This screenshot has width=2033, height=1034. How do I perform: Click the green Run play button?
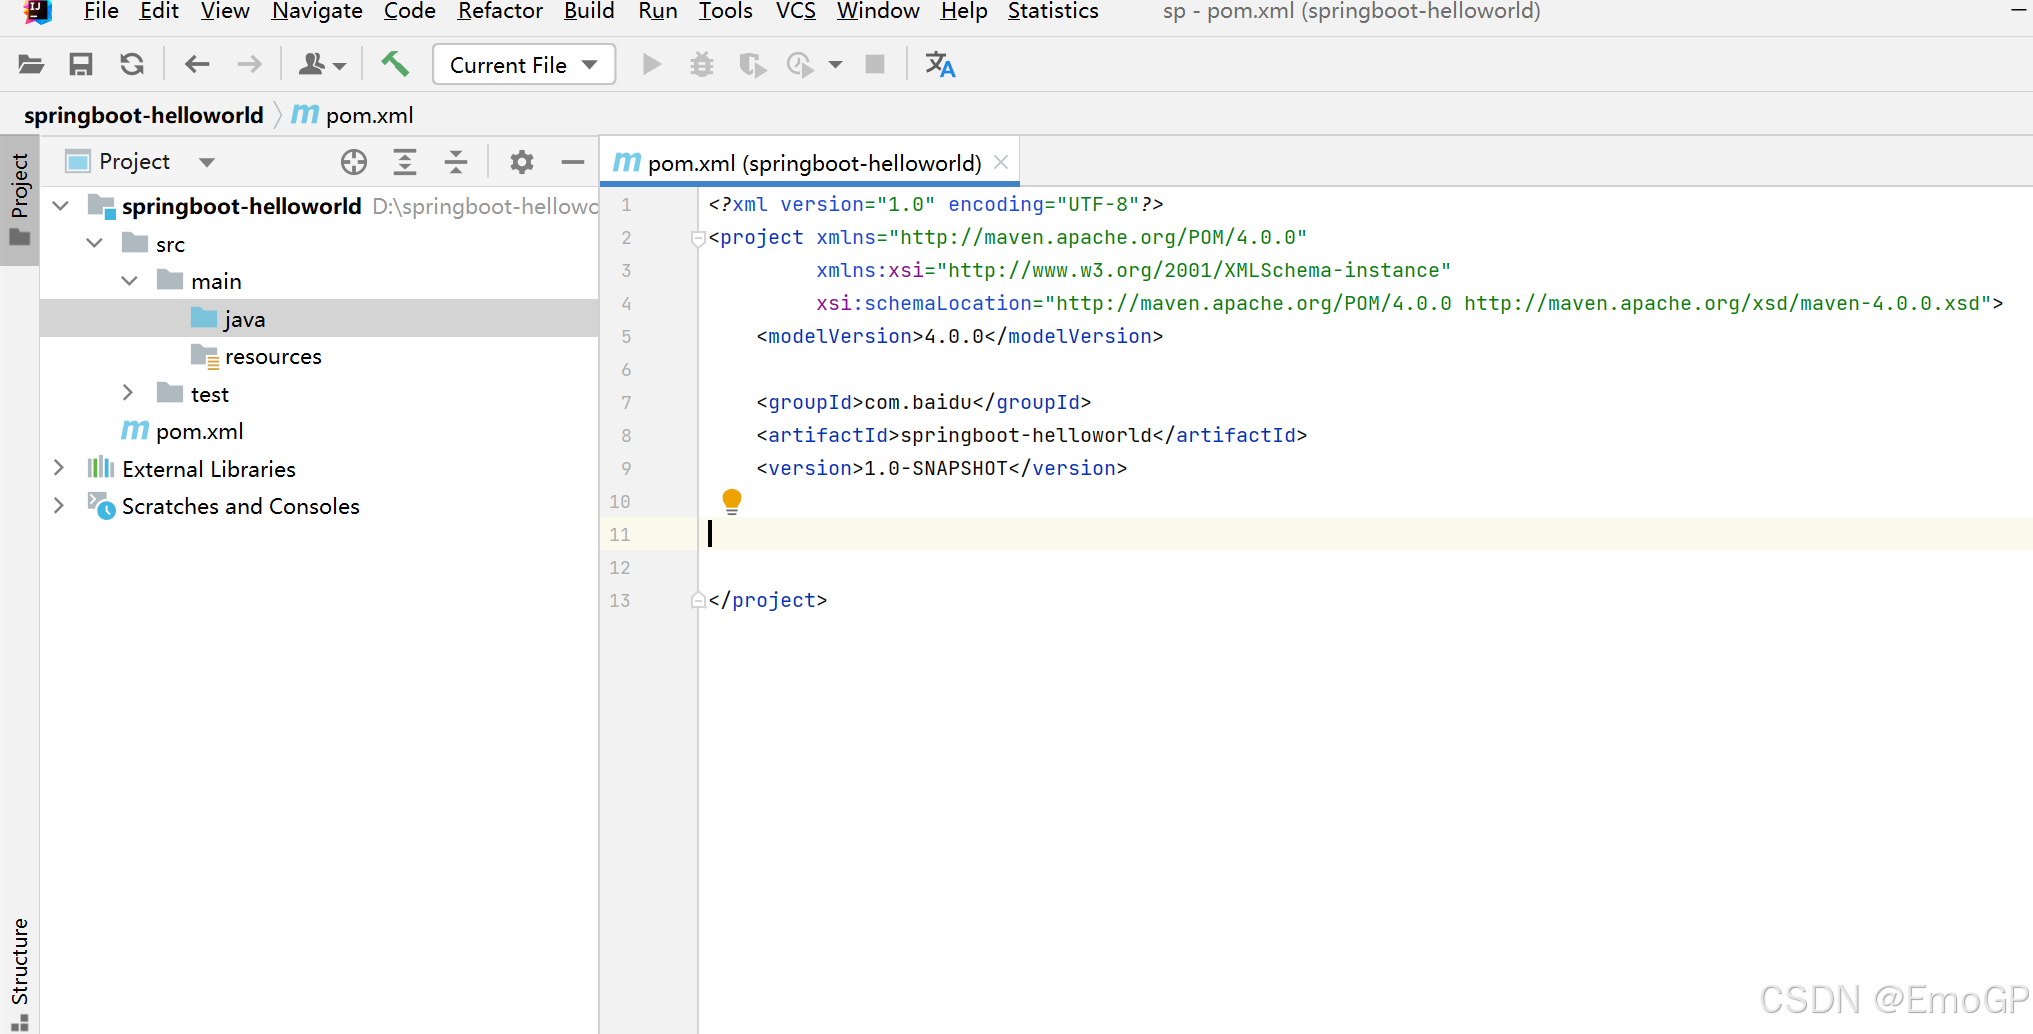pos(652,65)
